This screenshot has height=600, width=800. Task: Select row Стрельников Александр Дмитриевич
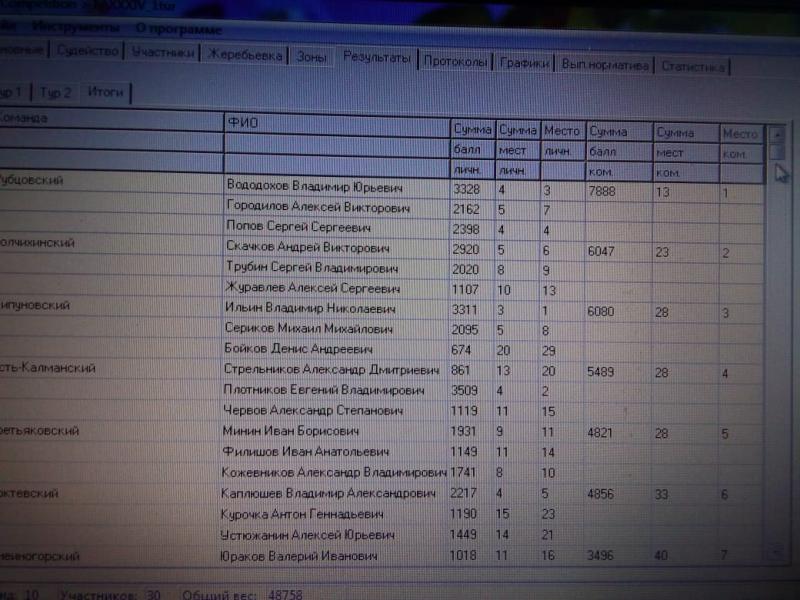point(331,369)
